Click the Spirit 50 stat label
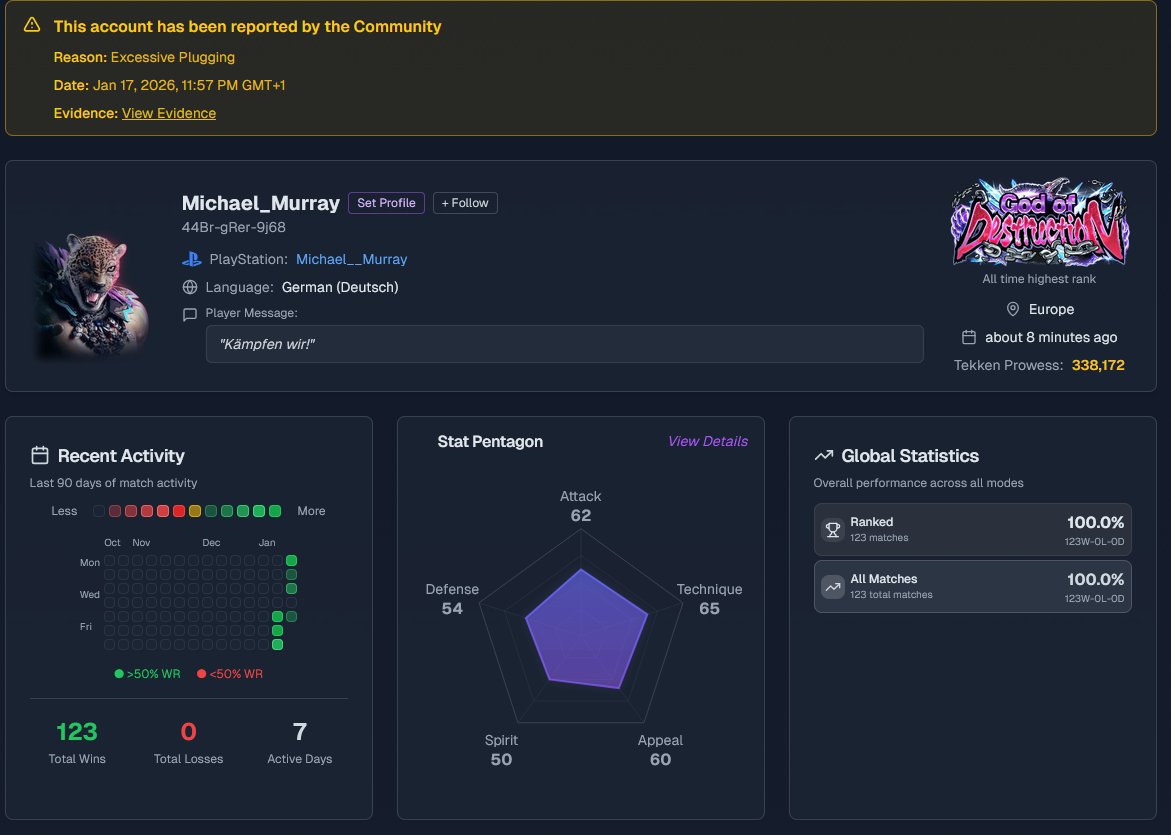 coord(501,750)
